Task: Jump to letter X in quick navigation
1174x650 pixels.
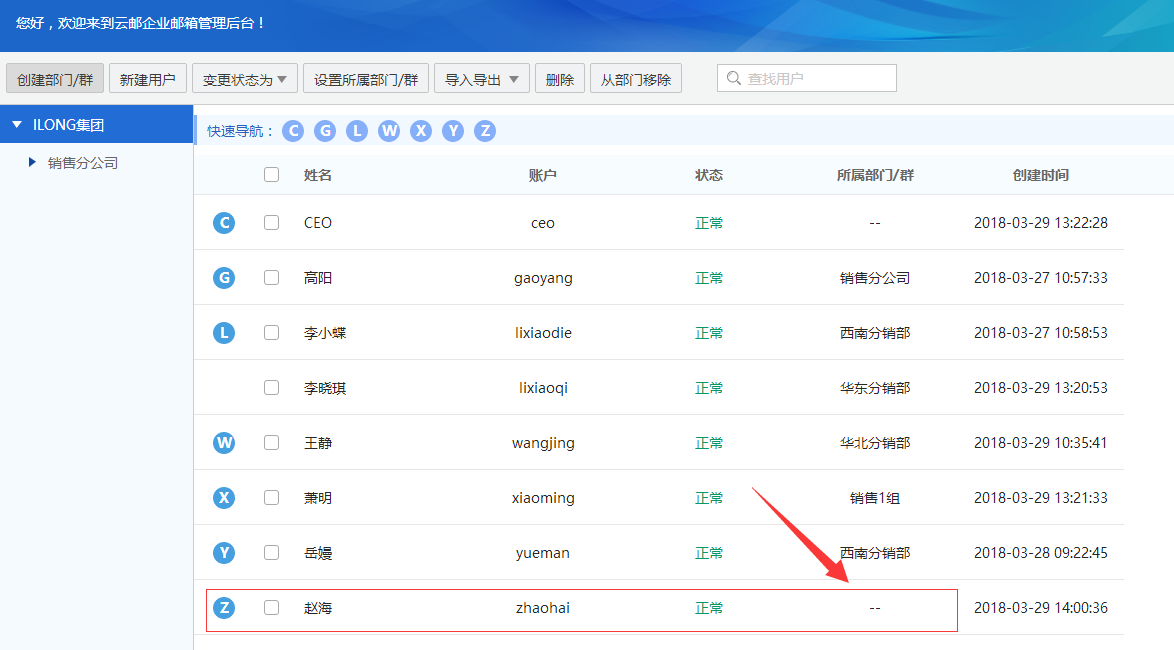Action: [421, 131]
